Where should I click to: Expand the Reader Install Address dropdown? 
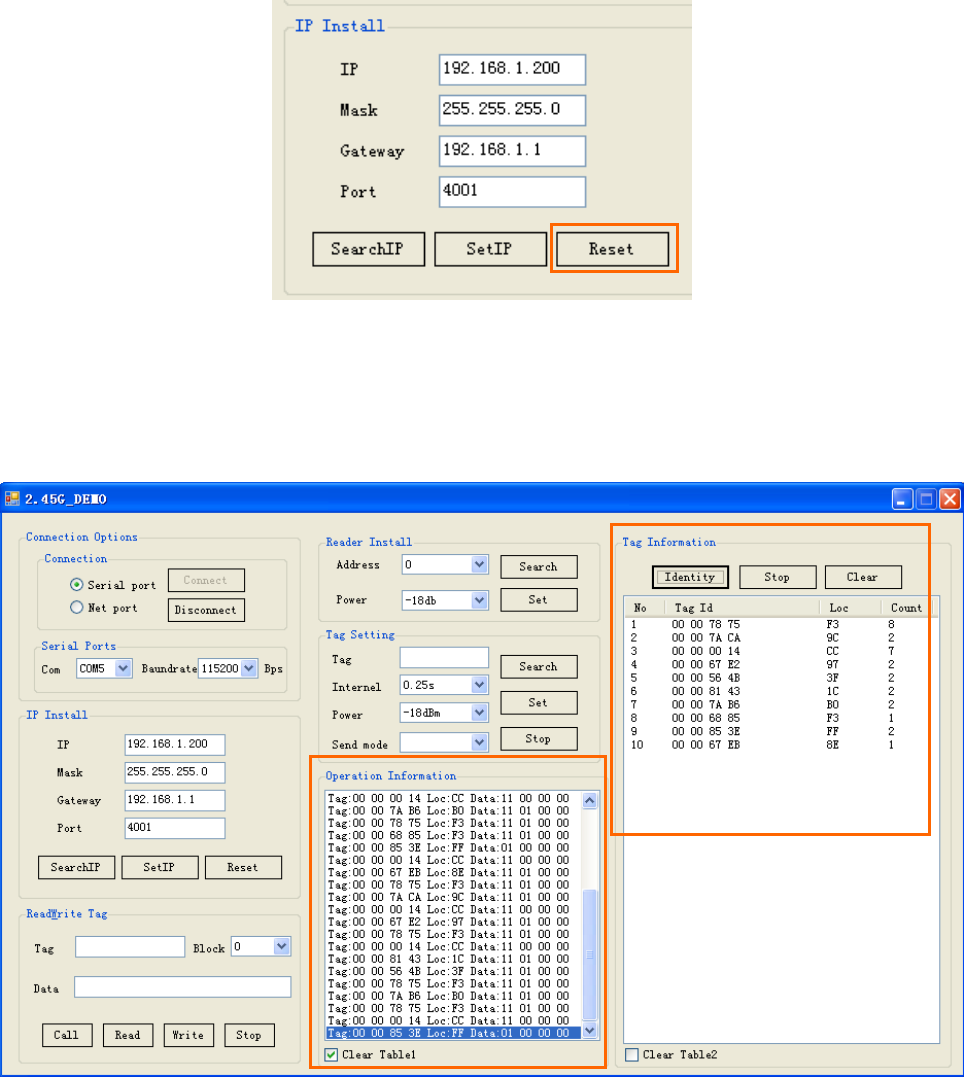click(480, 565)
